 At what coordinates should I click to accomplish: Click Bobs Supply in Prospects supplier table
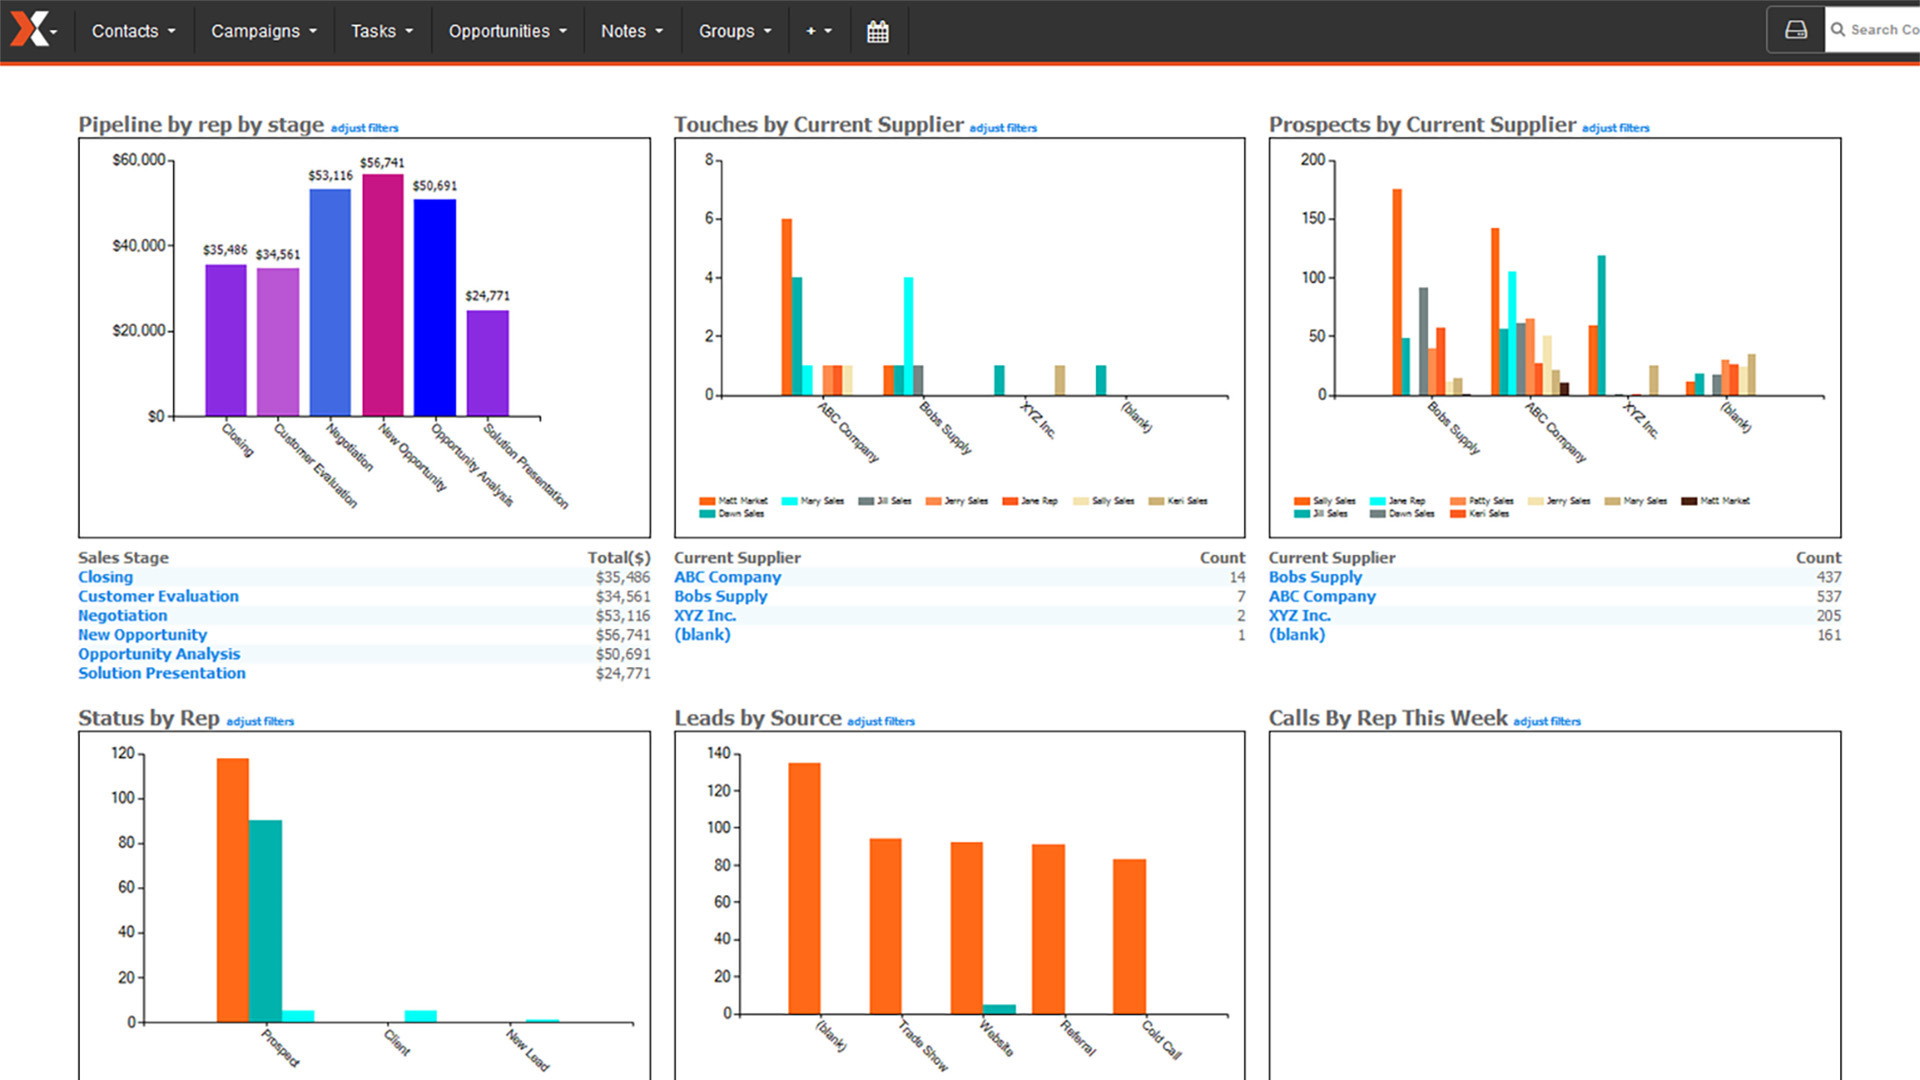click(x=1315, y=577)
